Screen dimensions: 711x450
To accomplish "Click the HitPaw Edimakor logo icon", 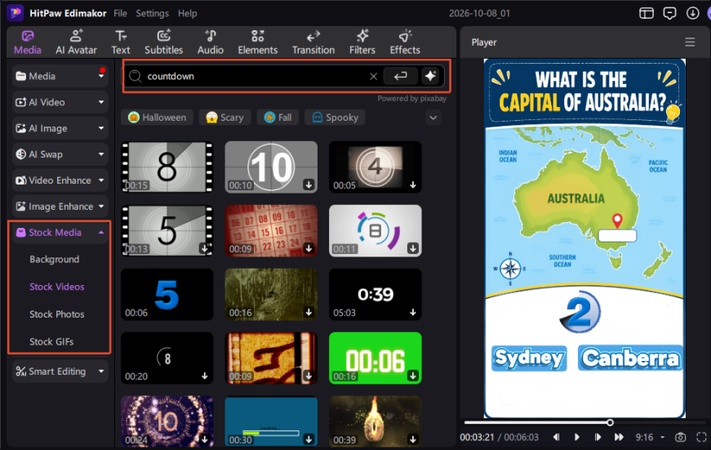I will pos(15,13).
